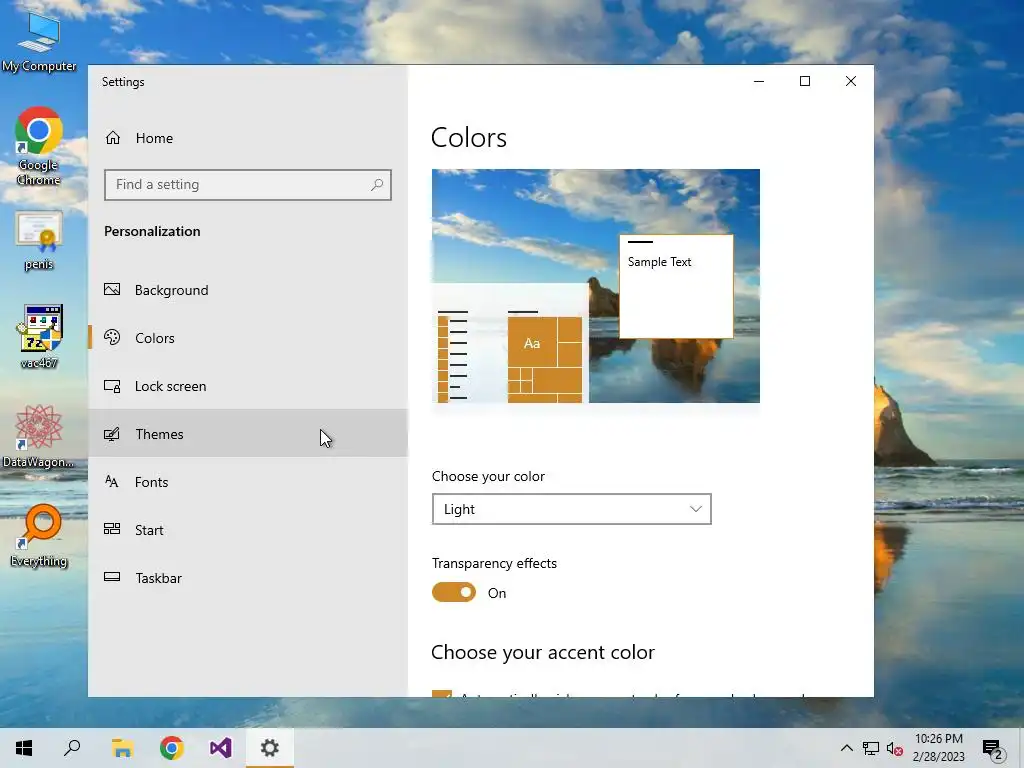Select the My Computer desktop icon

(39, 42)
